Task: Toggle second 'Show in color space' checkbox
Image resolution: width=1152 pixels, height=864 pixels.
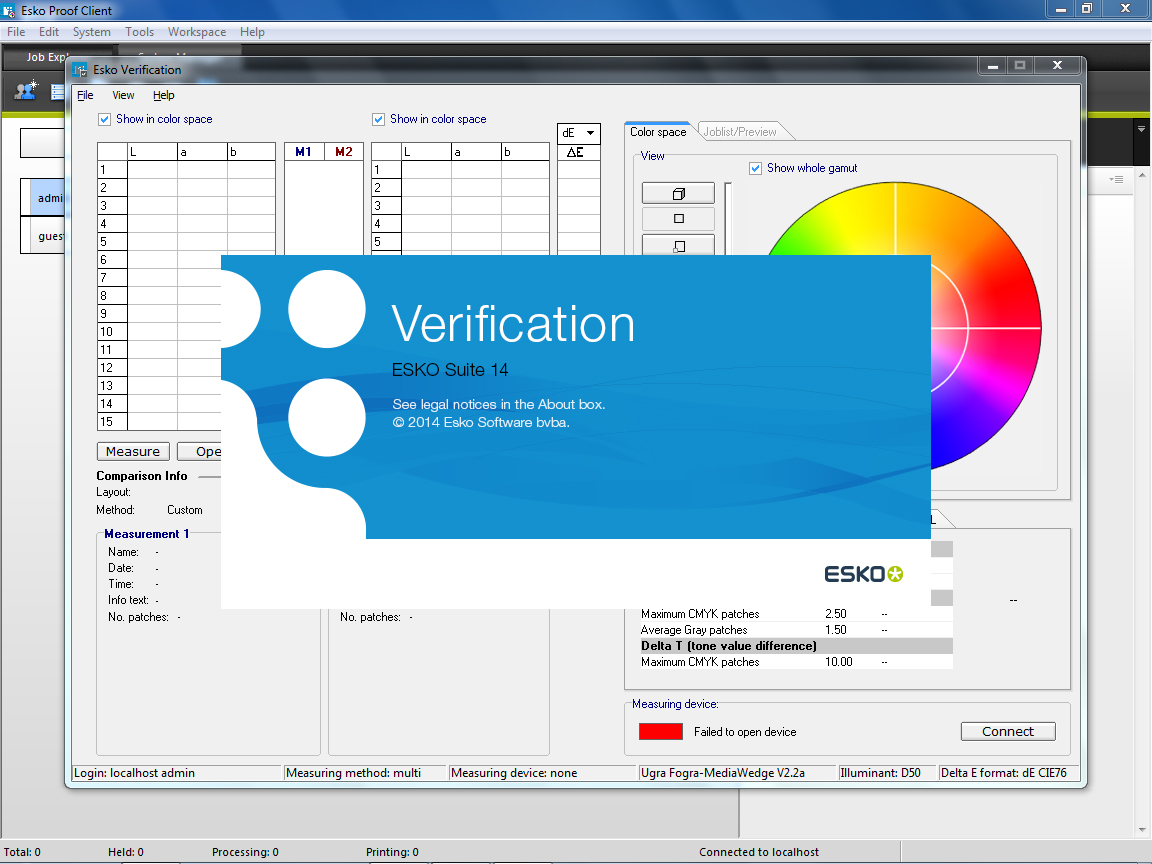Action: point(378,119)
